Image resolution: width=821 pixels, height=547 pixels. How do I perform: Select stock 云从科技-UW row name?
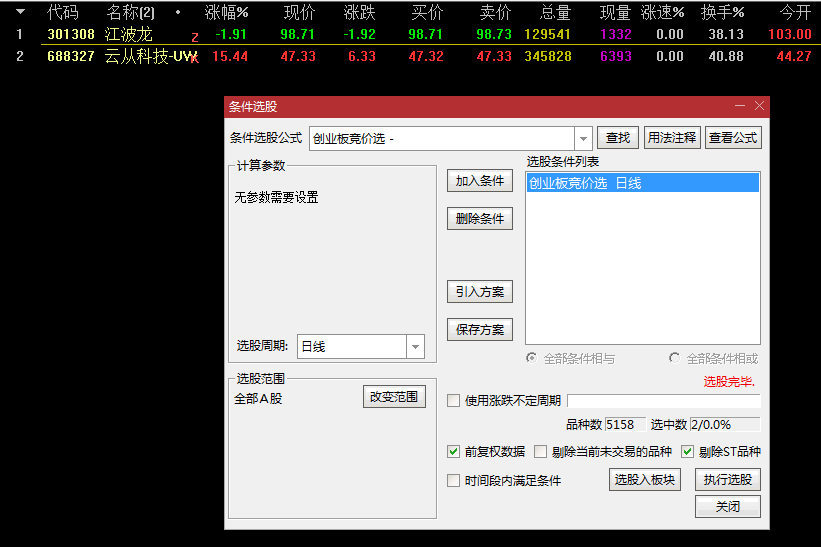[x=150, y=57]
